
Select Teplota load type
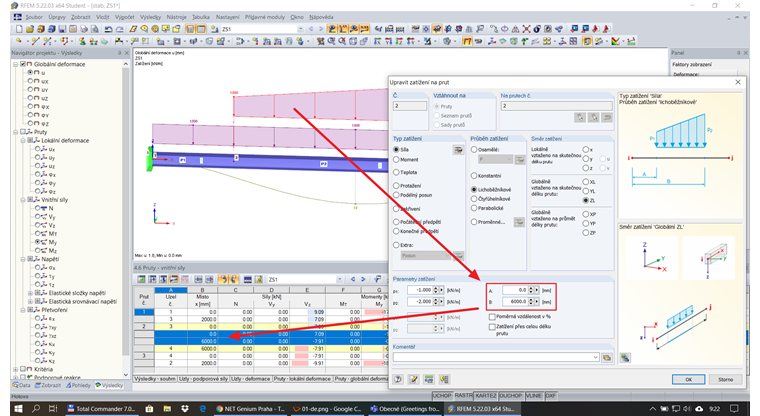(x=396, y=172)
